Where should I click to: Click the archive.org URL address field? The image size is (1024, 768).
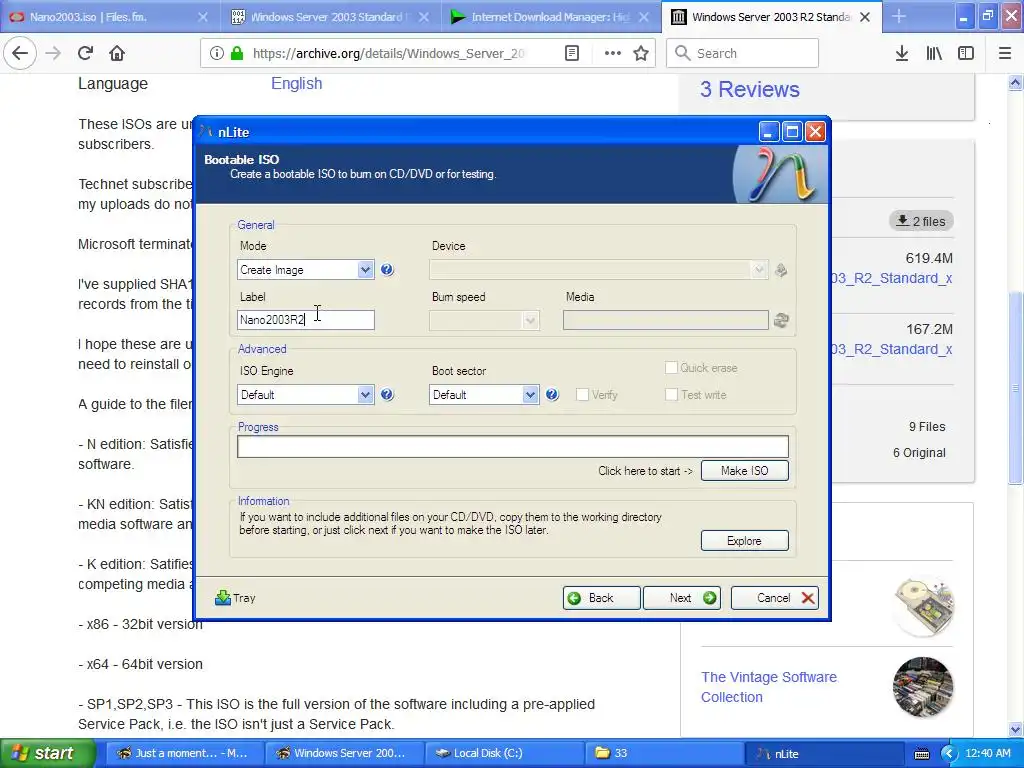click(x=389, y=53)
